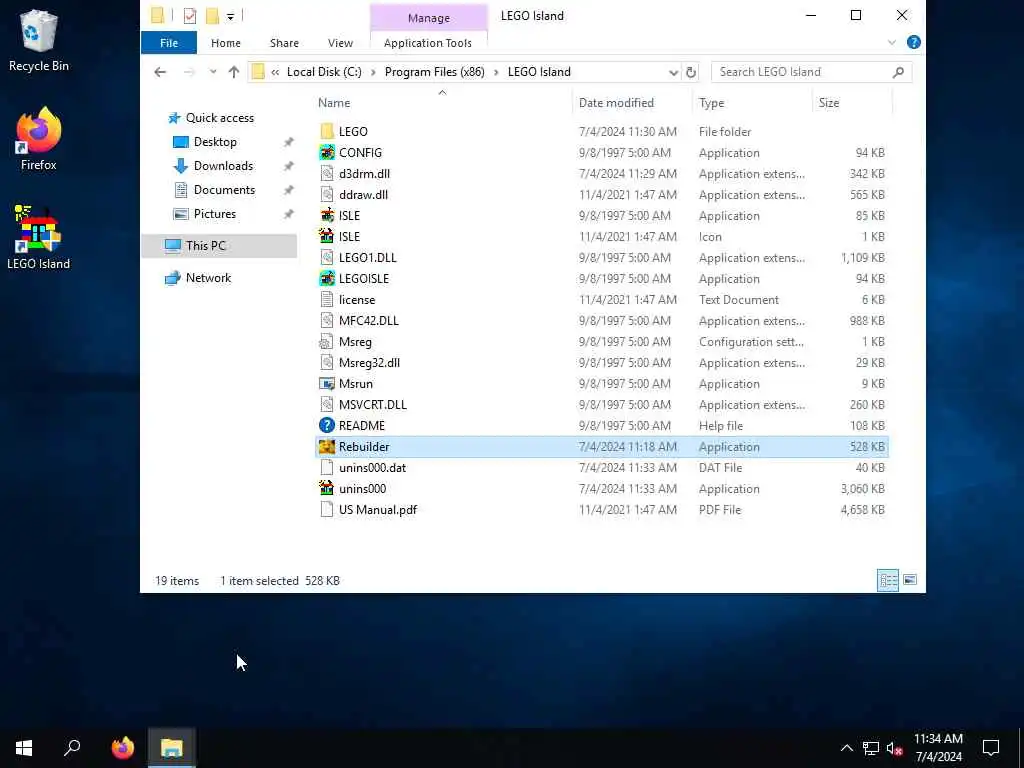Switch to large icons view layout
This screenshot has width=1024, height=768.
[910, 580]
